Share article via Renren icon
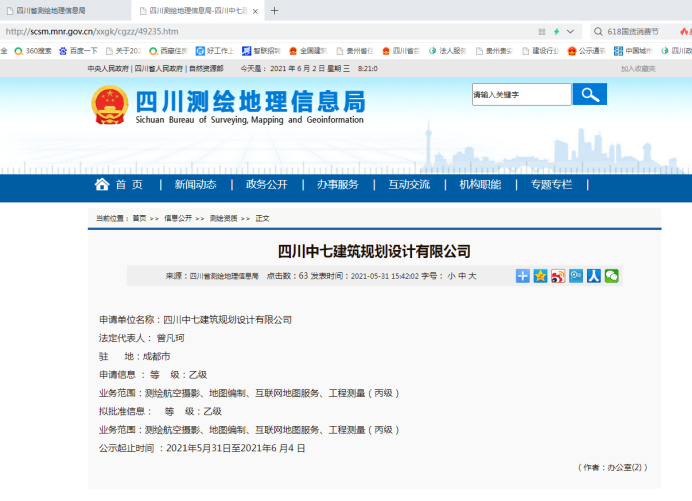This screenshot has width=692, height=501. pyautogui.click(x=594, y=276)
